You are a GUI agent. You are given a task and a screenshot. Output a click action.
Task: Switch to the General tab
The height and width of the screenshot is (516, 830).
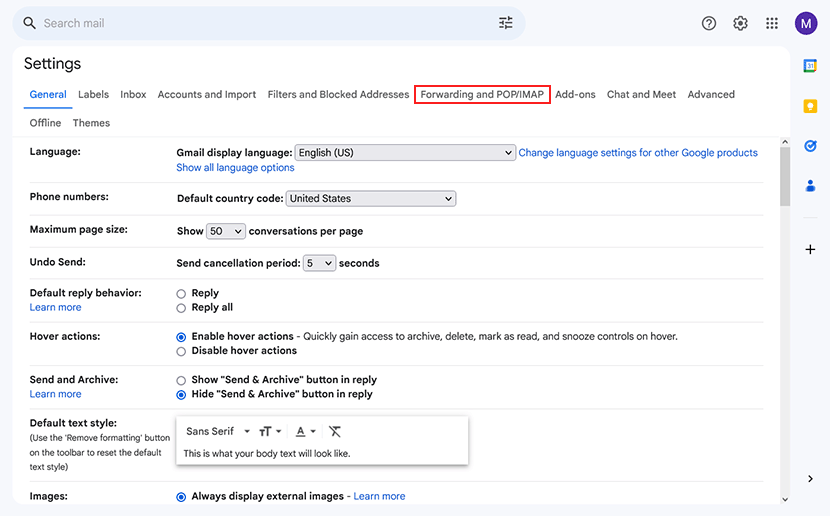click(48, 94)
